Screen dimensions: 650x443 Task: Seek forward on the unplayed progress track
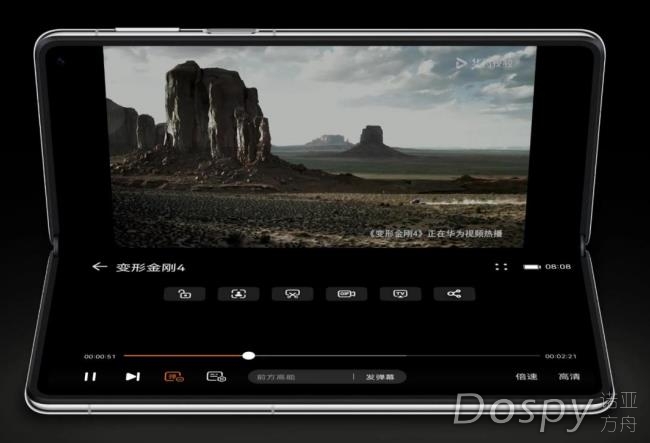[x=397, y=356]
